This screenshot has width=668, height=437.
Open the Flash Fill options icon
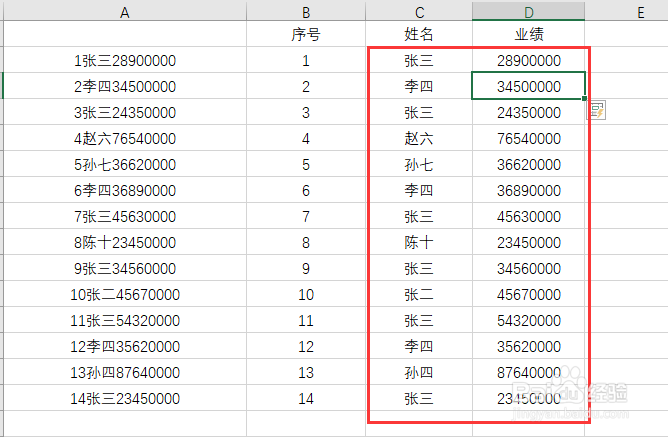pos(597,110)
